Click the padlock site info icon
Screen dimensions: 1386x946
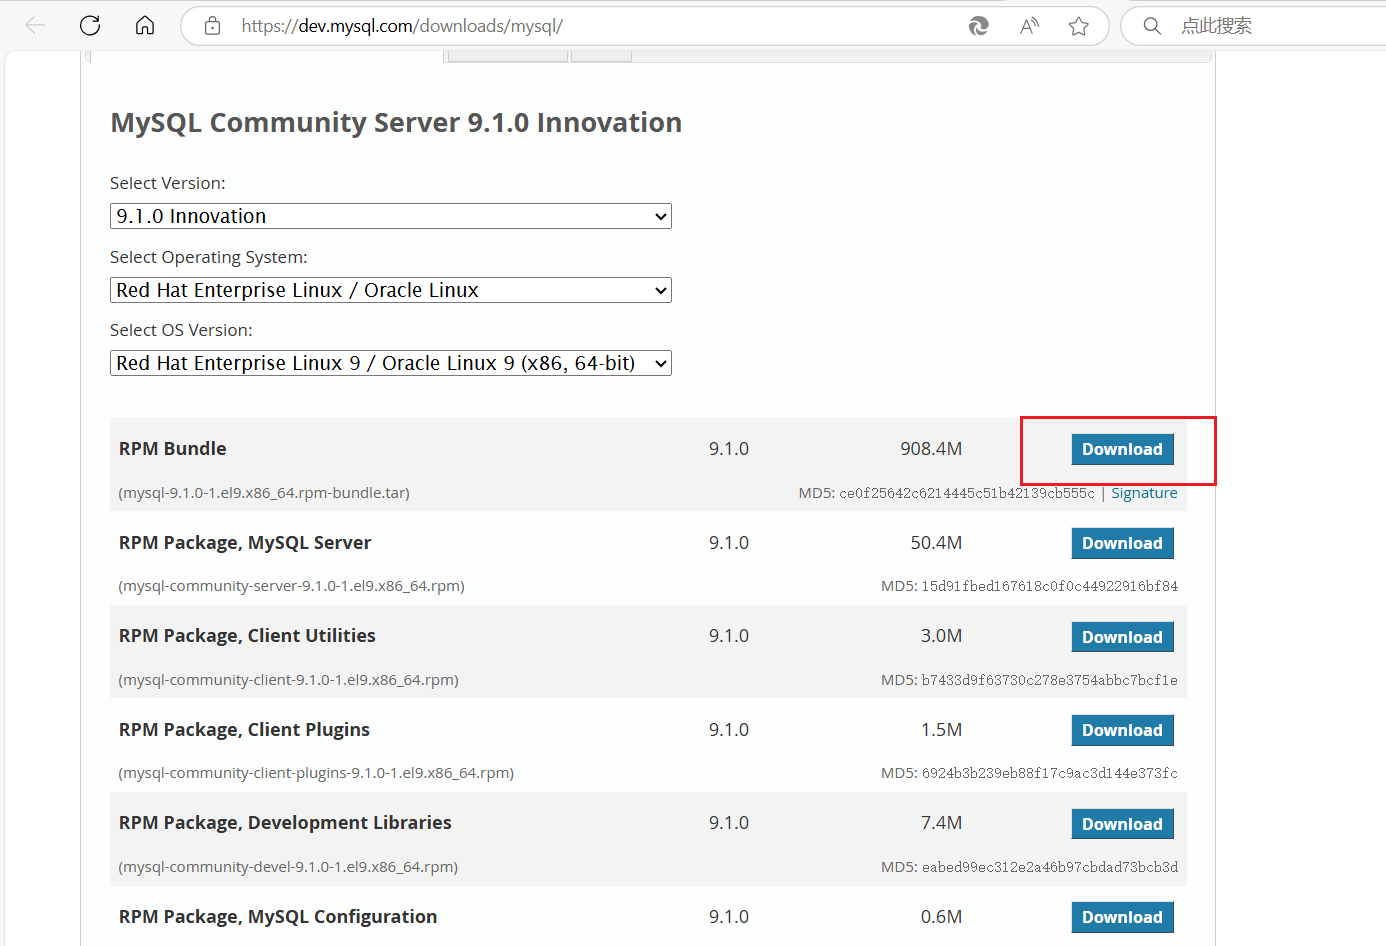point(212,26)
